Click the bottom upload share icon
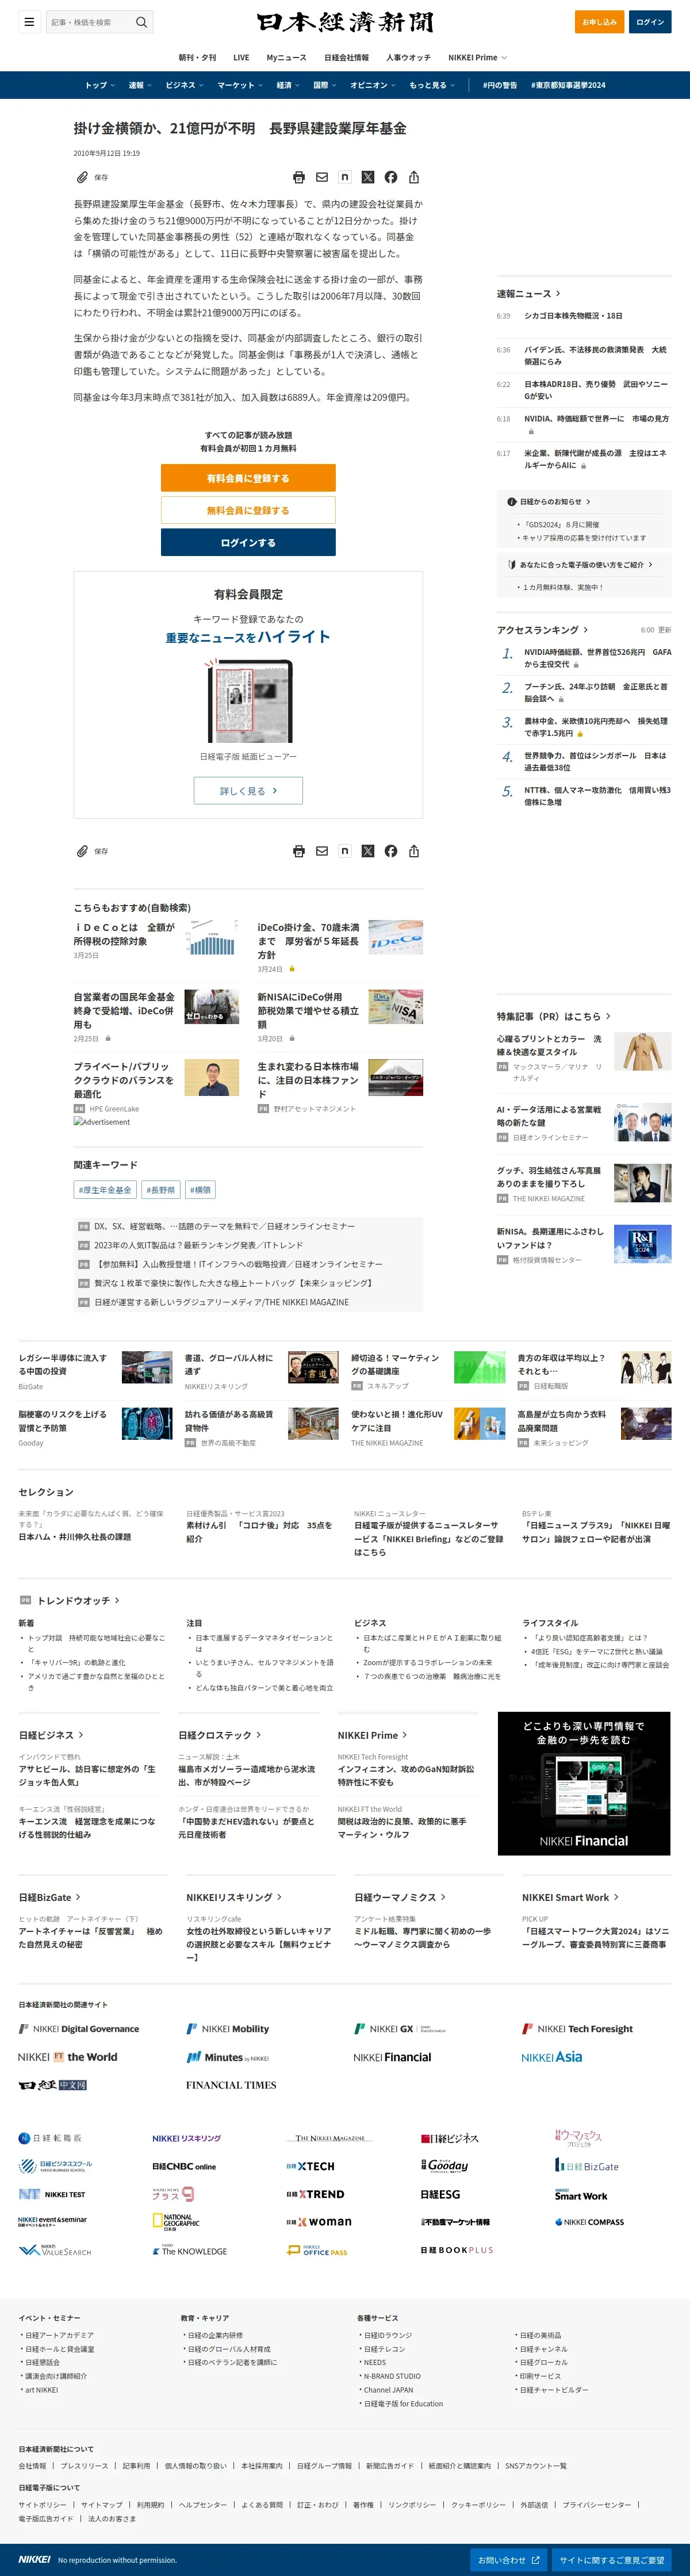The image size is (690, 2576). tap(414, 851)
